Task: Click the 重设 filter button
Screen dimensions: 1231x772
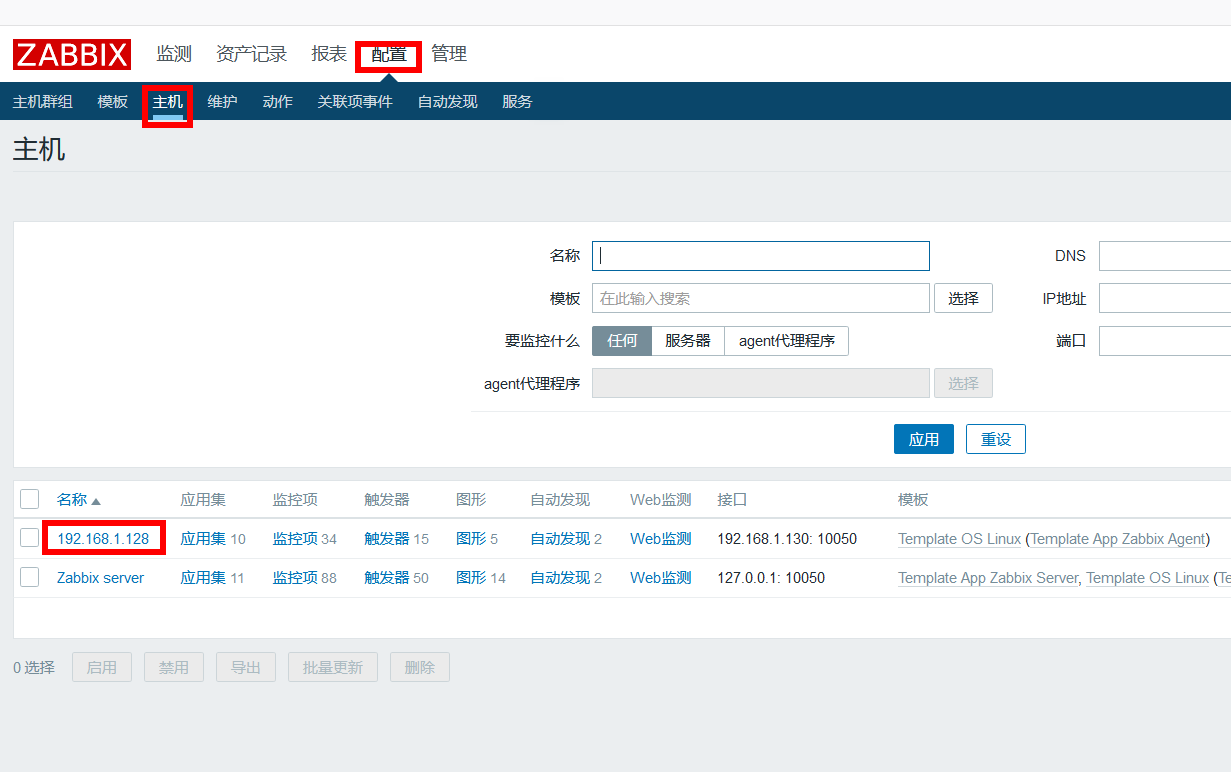Action: click(996, 439)
